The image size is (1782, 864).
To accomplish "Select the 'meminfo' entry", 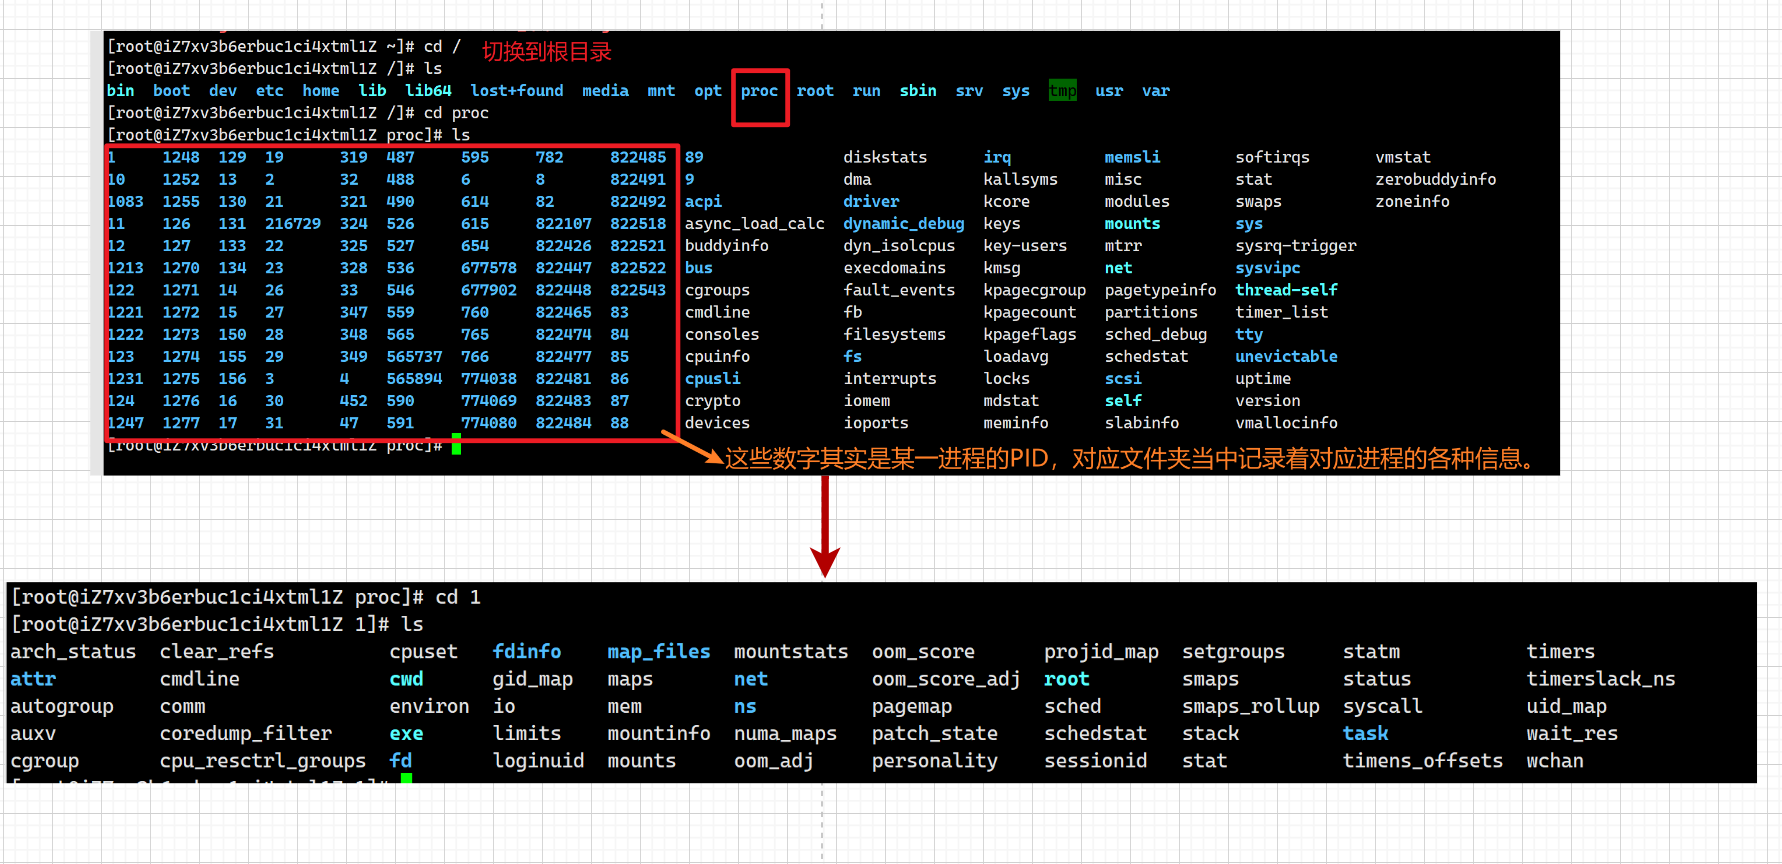I will pos(1016,423).
